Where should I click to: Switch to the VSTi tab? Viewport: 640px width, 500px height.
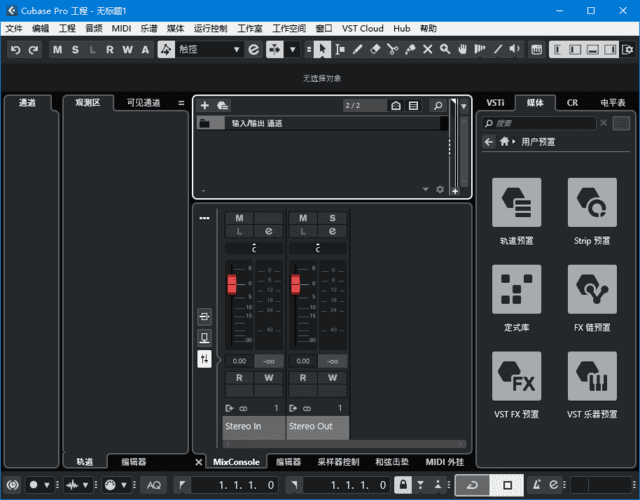pyautogui.click(x=495, y=103)
